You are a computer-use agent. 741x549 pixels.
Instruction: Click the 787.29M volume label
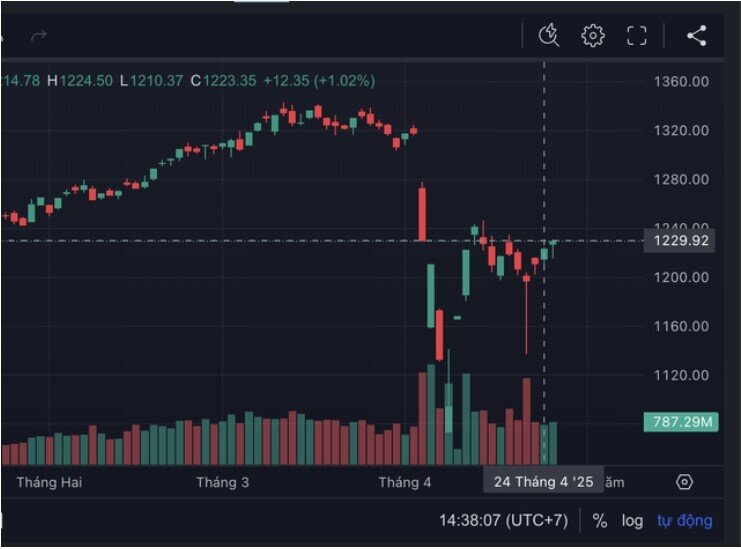[x=681, y=421]
